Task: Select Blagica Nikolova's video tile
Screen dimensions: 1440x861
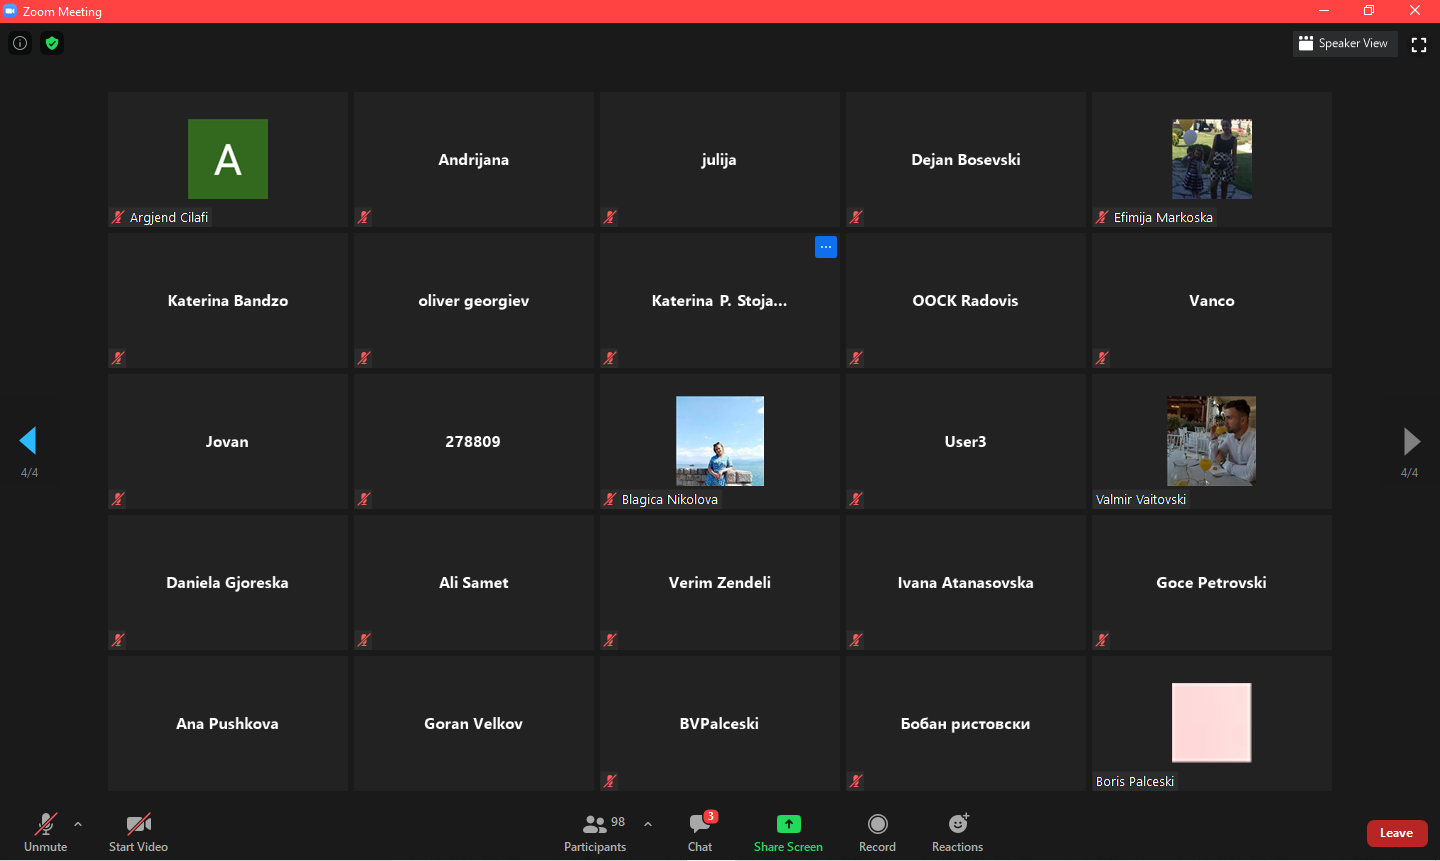Action: click(x=719, y=441)
